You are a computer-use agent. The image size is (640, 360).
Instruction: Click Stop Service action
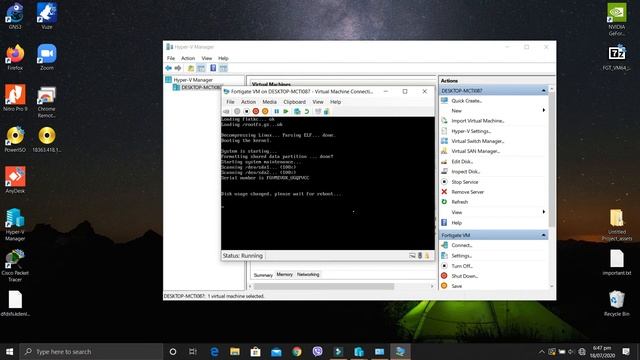pyautogui.click(x=464, y=182)
